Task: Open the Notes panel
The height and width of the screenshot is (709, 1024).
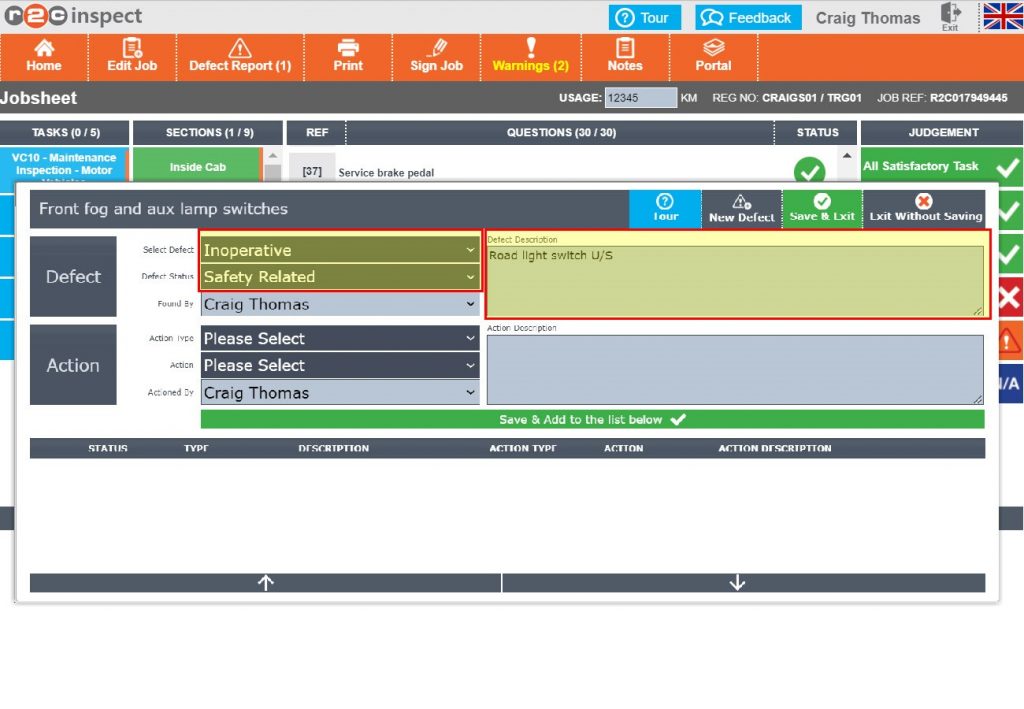Action: pos(625,57)
